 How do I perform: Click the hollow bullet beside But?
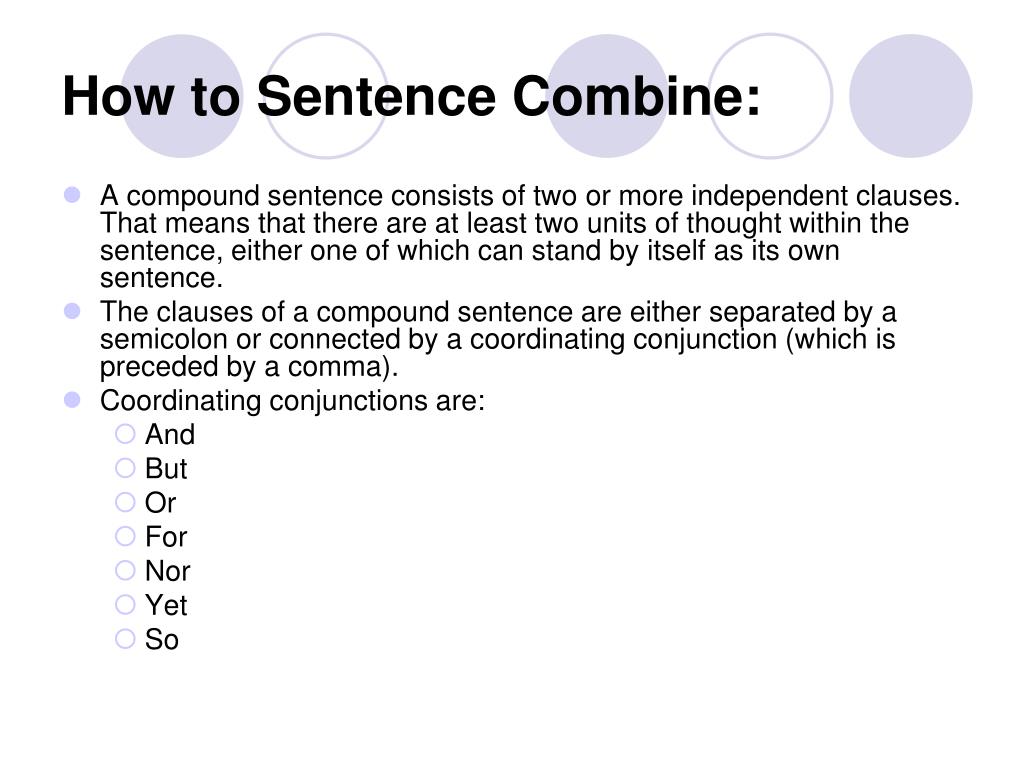pyautogui.click(x=125, y=468)
